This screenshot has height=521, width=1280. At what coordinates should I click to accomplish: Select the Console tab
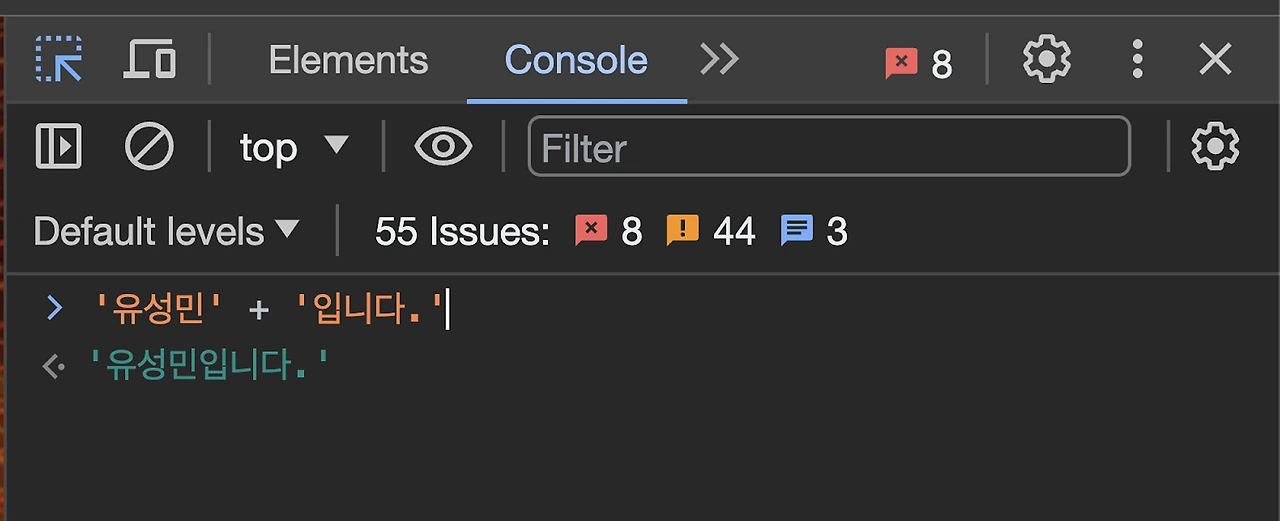point(576,61)
